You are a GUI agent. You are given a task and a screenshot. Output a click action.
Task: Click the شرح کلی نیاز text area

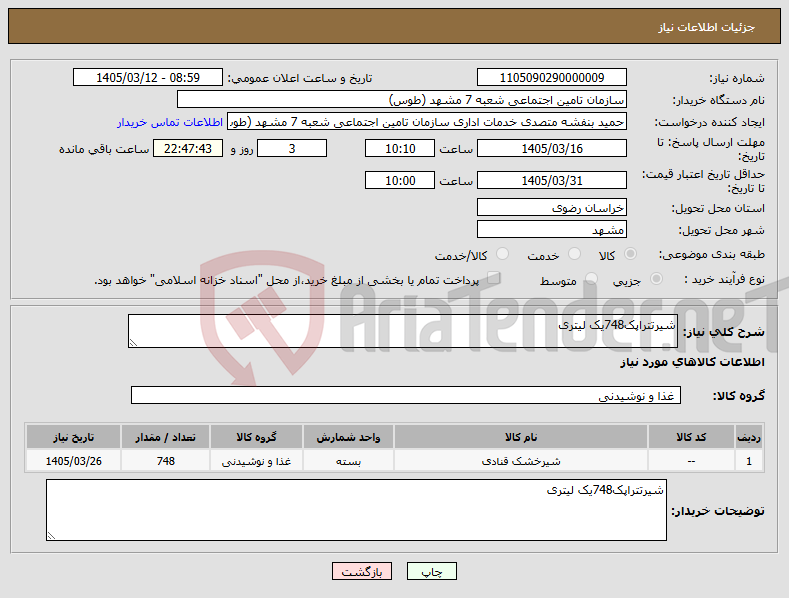point(403,331)
